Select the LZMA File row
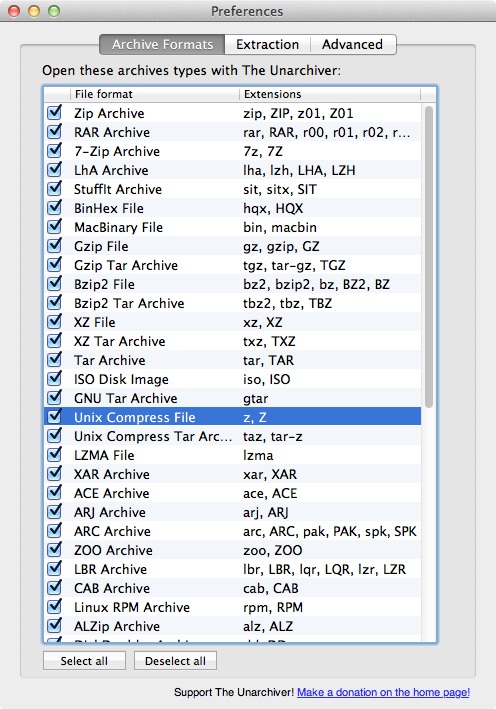The width and height of the screenshot is (496, 709). [x=232, y=455]
